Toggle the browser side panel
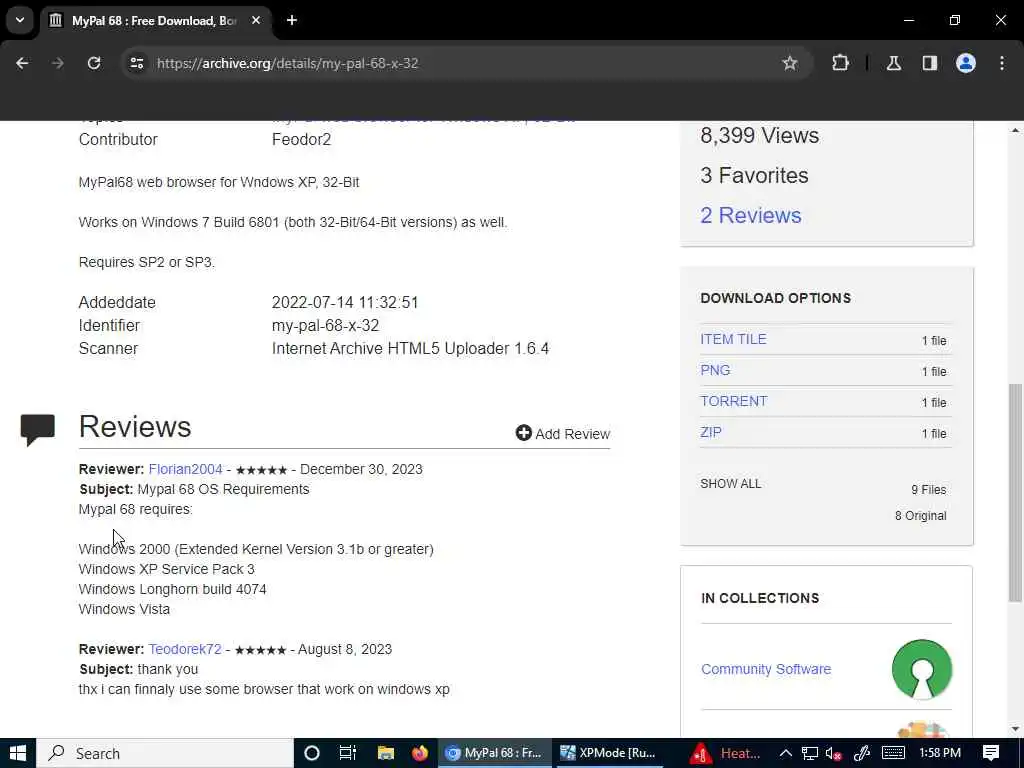Screen dimensions: 1024x768 (929, 63)
